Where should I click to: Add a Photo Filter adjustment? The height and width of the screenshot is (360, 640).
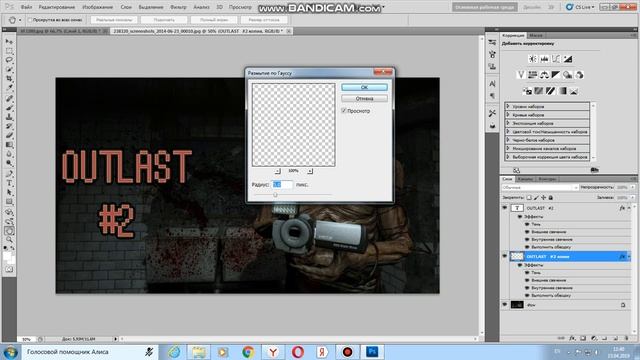point(567,75)
